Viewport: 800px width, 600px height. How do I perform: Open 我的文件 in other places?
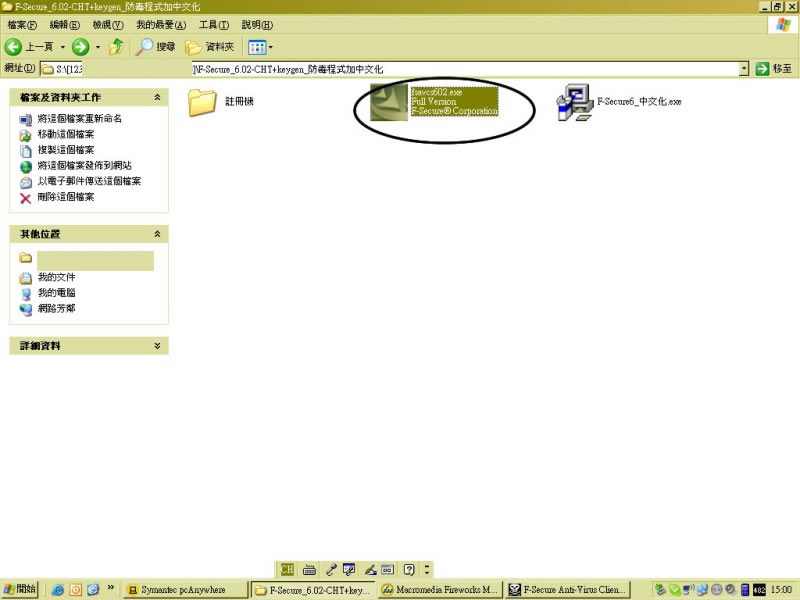pos(56,277)
